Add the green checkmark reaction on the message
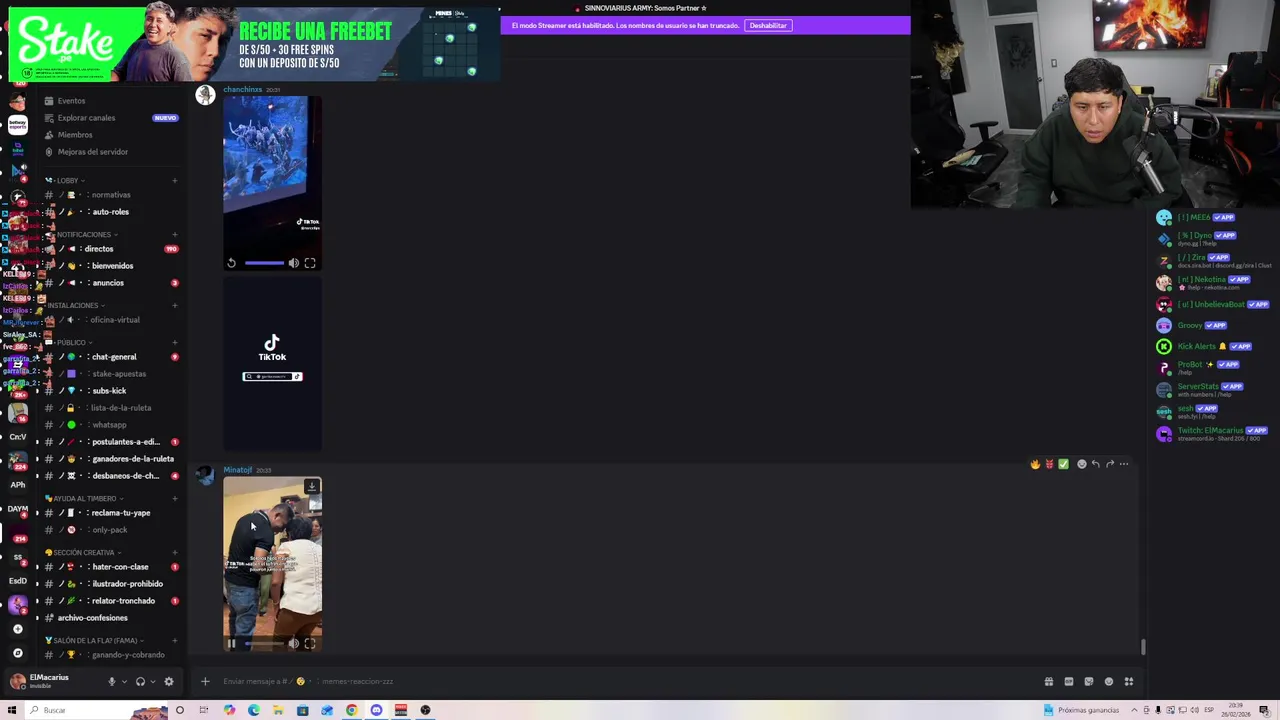 [x=1063, y=464]
